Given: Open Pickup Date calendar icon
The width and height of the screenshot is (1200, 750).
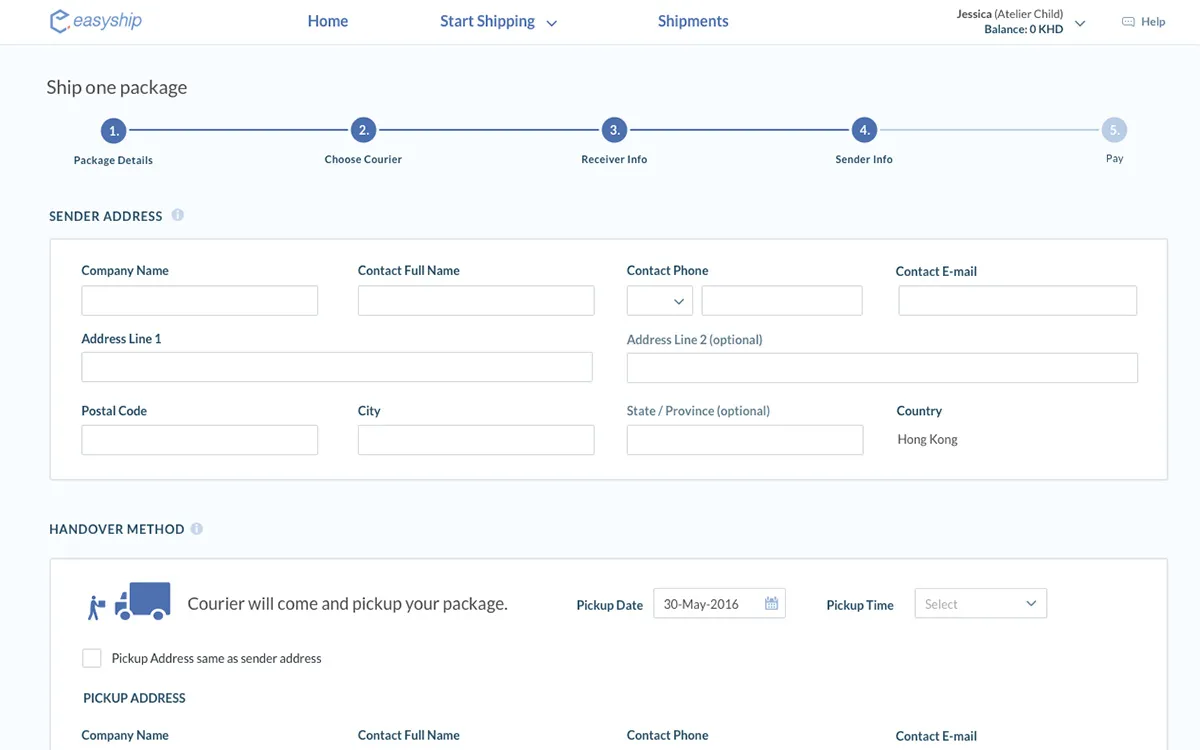Looking at the screenshot, I should click(771, 604).
